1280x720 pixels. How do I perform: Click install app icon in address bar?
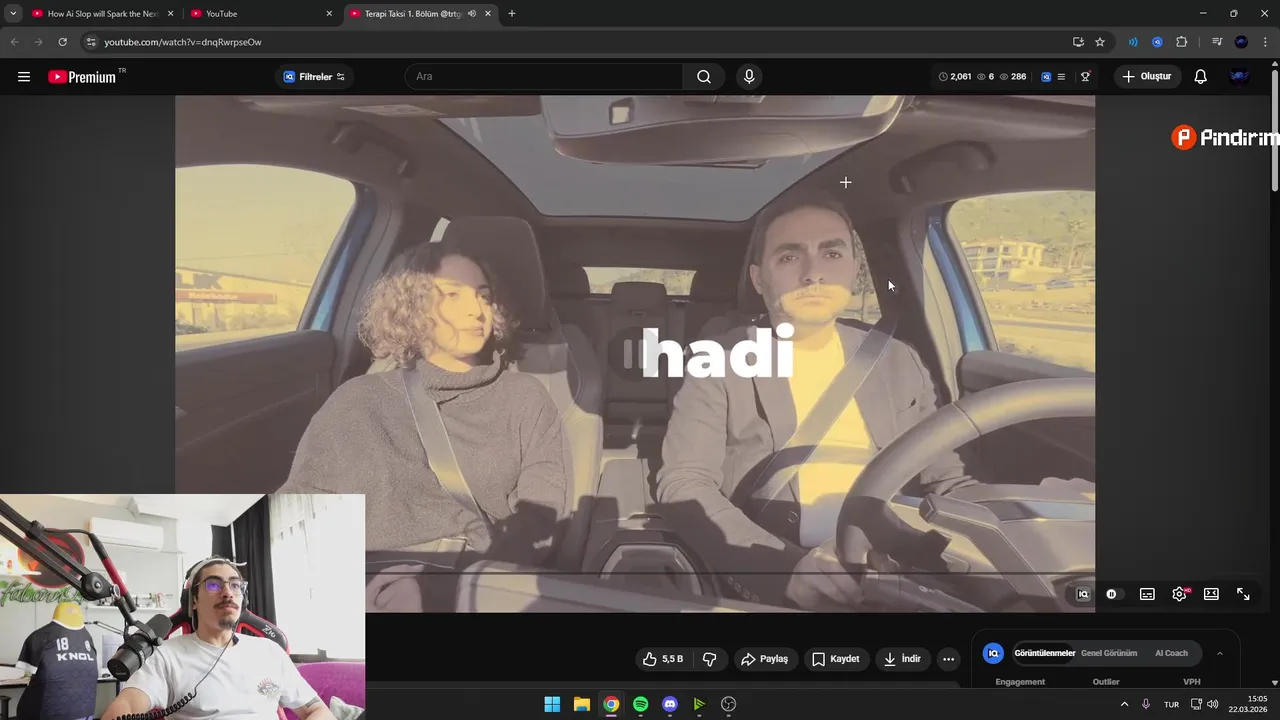click(x=1078, y=42)
